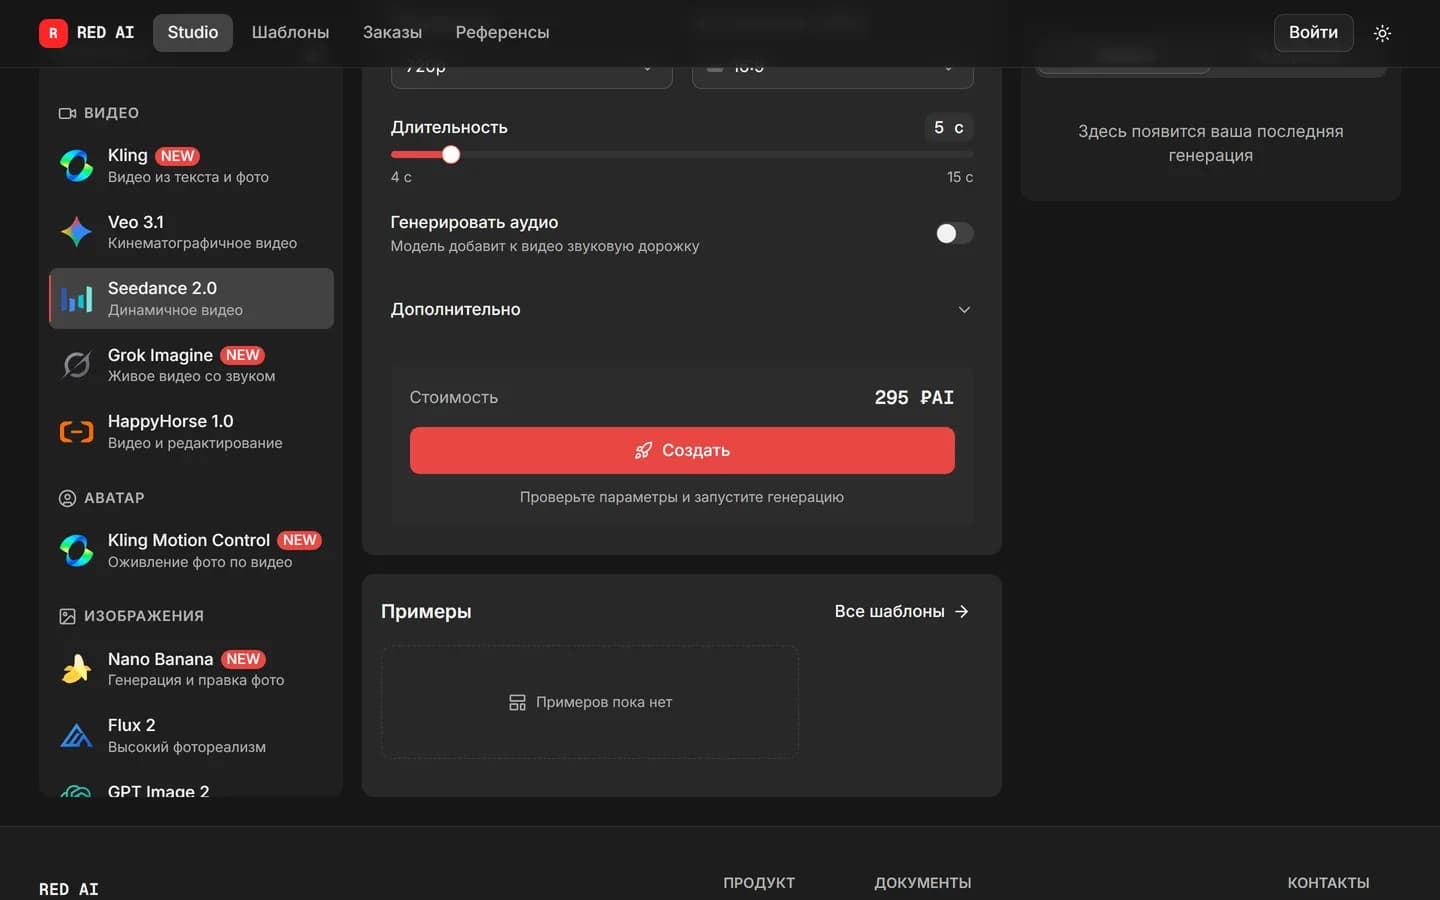The image size is (1440, 900).
Task: Click the Kling Motion Control swirl icon
Action: click(76, 550)
